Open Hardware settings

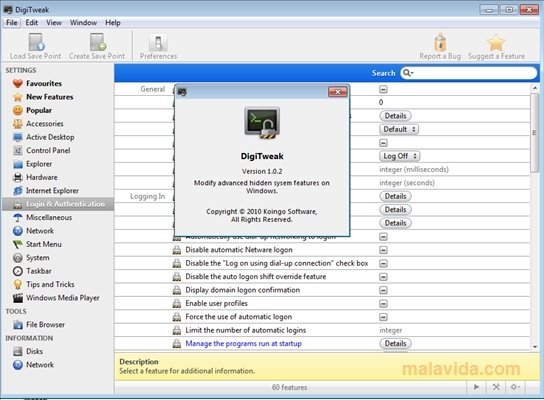click(x=42, y=177)
